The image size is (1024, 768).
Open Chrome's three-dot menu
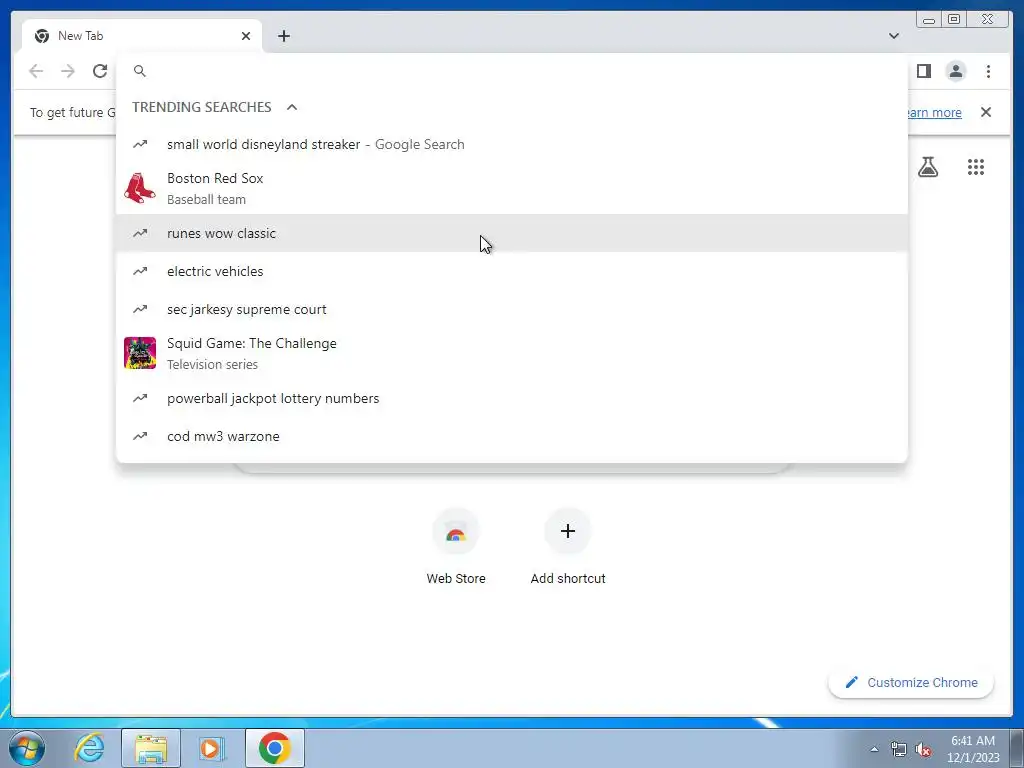[988, 71]
